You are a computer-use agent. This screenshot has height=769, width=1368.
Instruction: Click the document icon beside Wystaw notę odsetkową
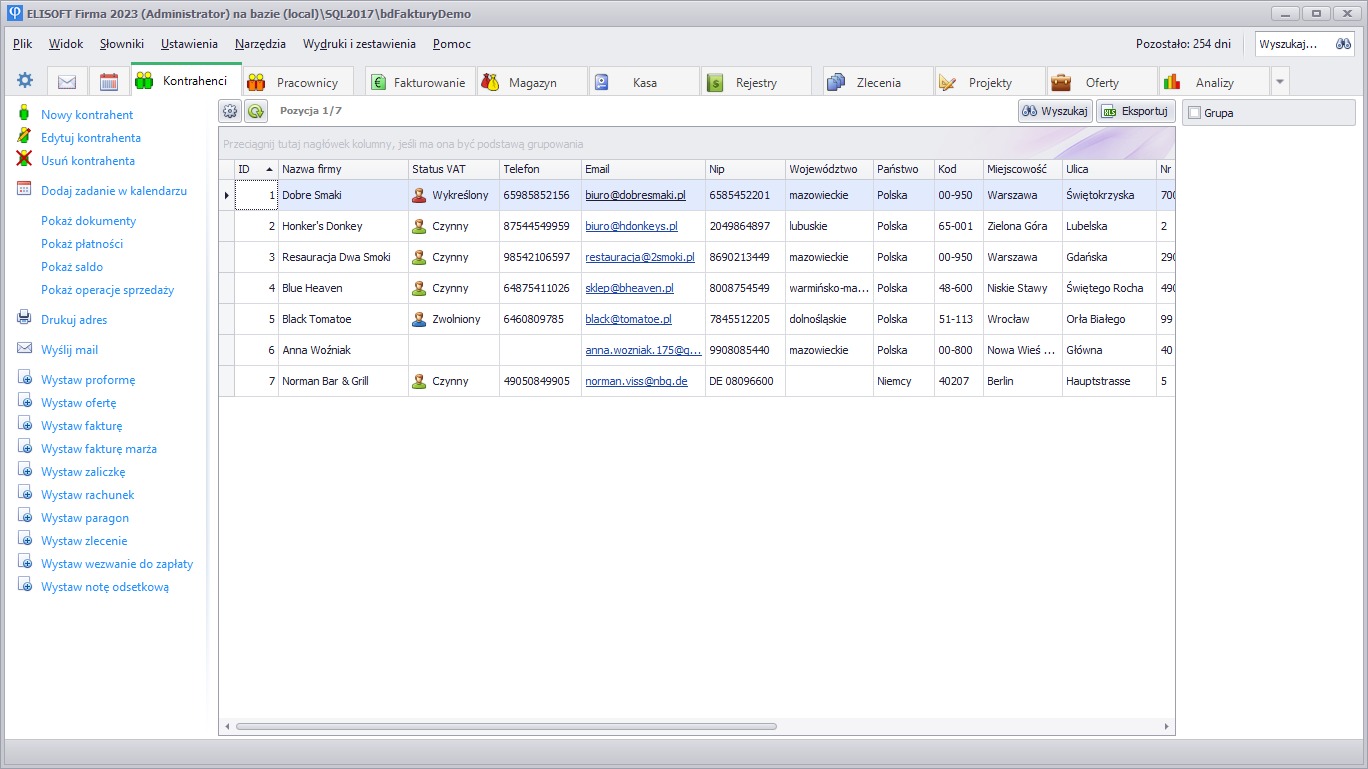(x=24, y=586)
